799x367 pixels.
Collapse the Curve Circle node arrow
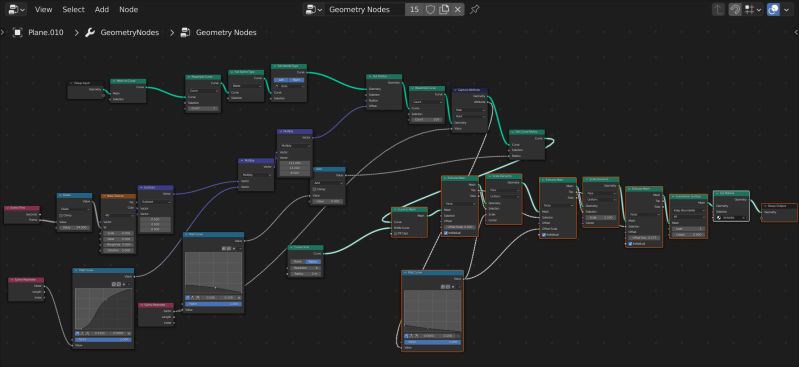pyautogui.click(x=291, y=247)
